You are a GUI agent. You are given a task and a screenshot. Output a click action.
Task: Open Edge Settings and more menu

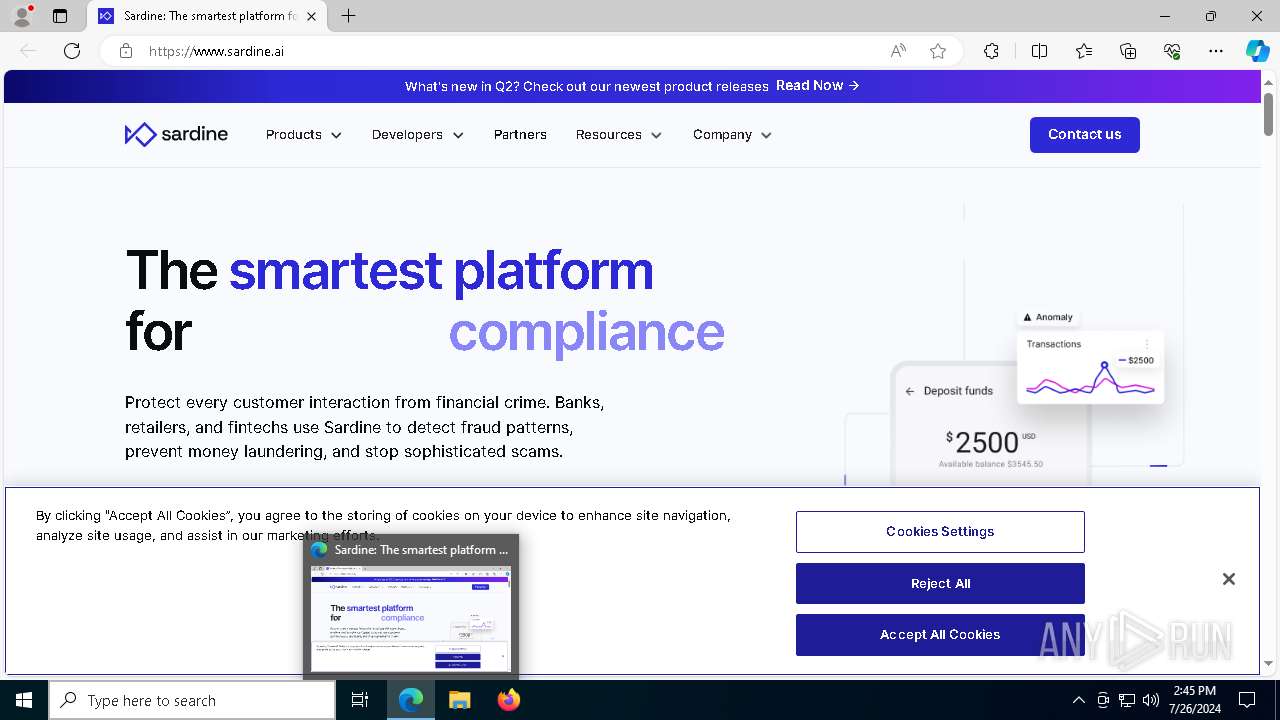click(1216, 51)
